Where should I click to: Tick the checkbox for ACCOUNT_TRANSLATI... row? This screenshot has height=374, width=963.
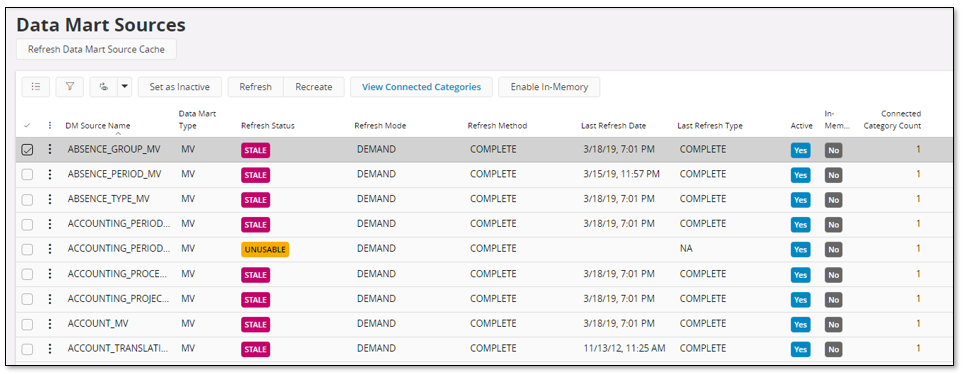point(28,349)
